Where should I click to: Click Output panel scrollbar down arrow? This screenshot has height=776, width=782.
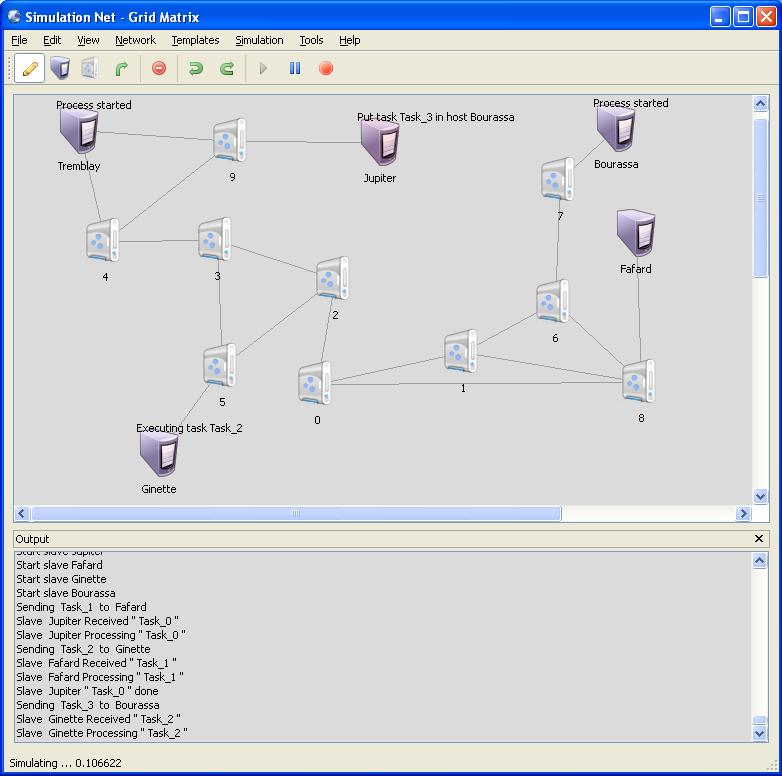pos(760,734)
